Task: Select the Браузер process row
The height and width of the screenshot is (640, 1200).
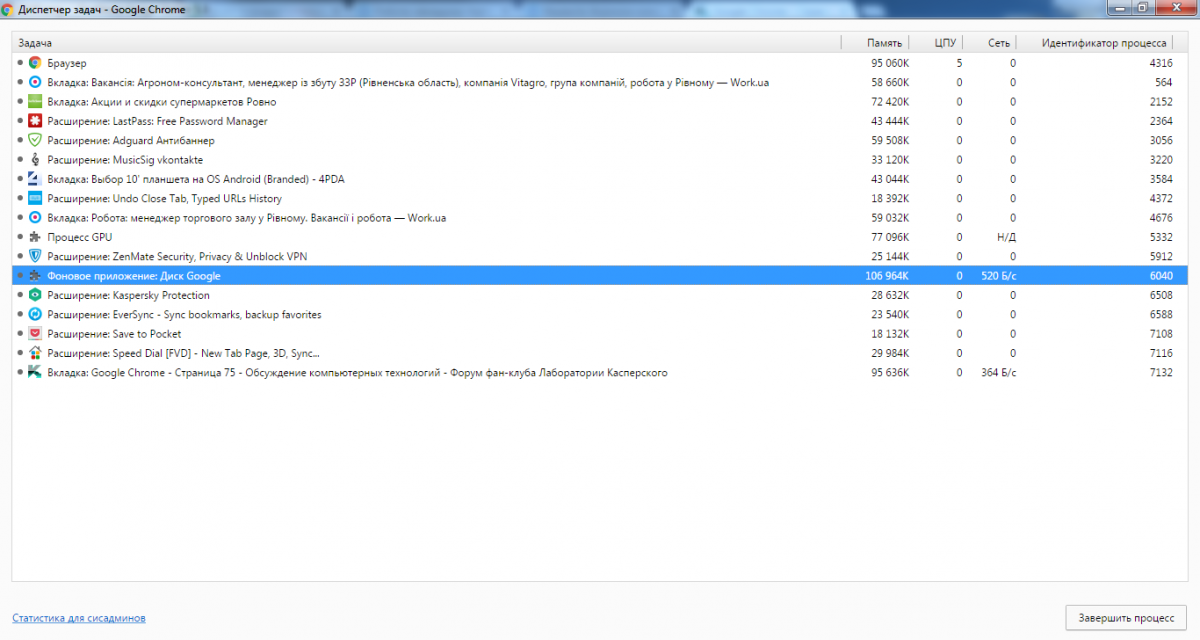Action: 600,63
